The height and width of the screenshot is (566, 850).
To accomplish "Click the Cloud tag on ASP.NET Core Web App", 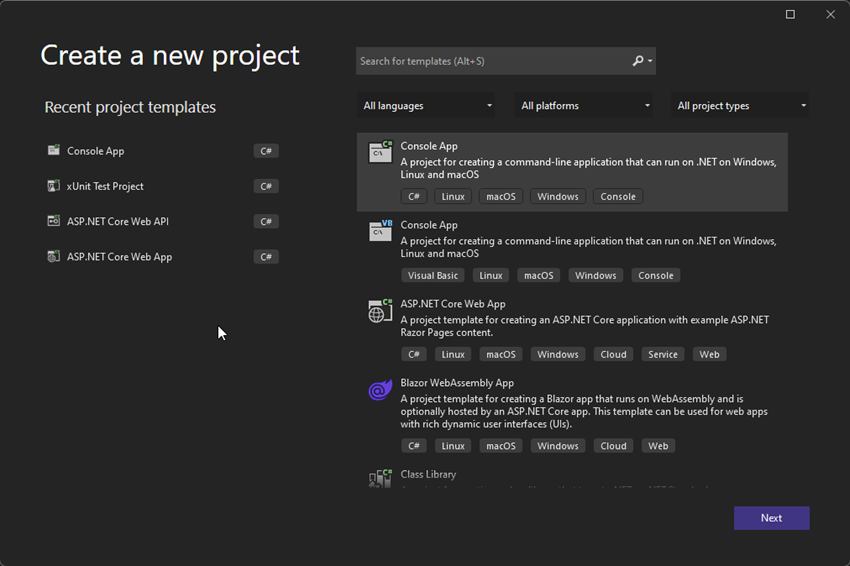I will (613, 355).
